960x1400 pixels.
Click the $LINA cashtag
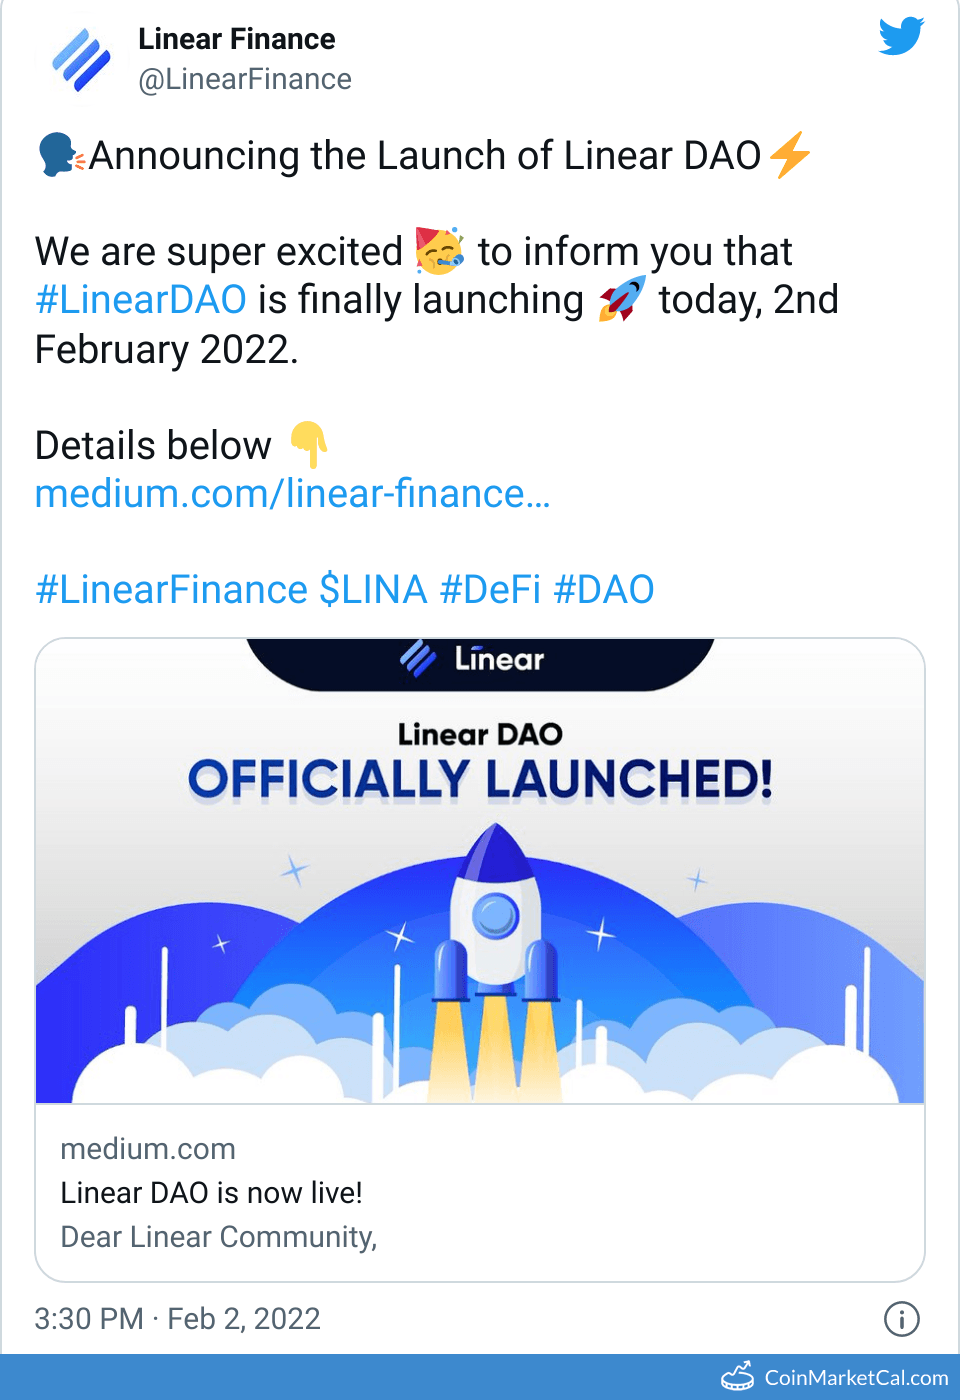click(x=373, y=590)
